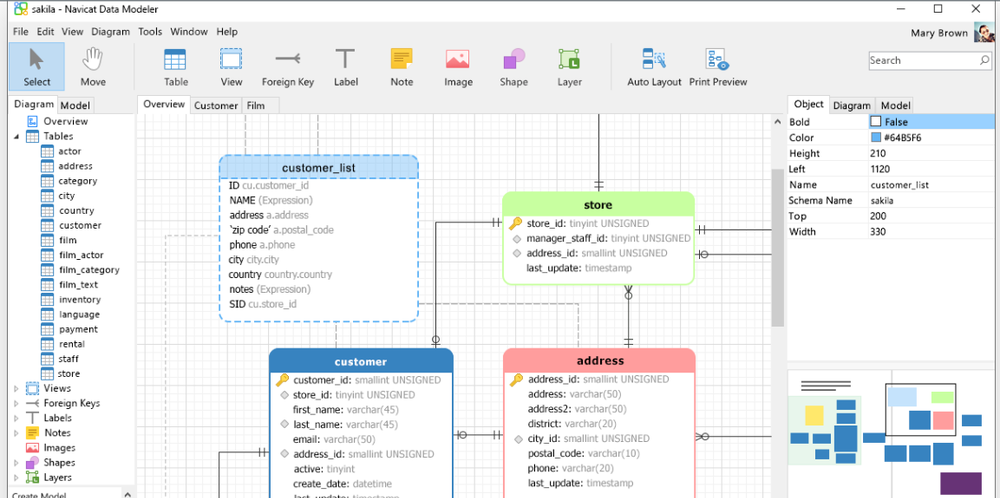Expand the Layers tree node
The image size is (1000, 498).
[16, 478]
